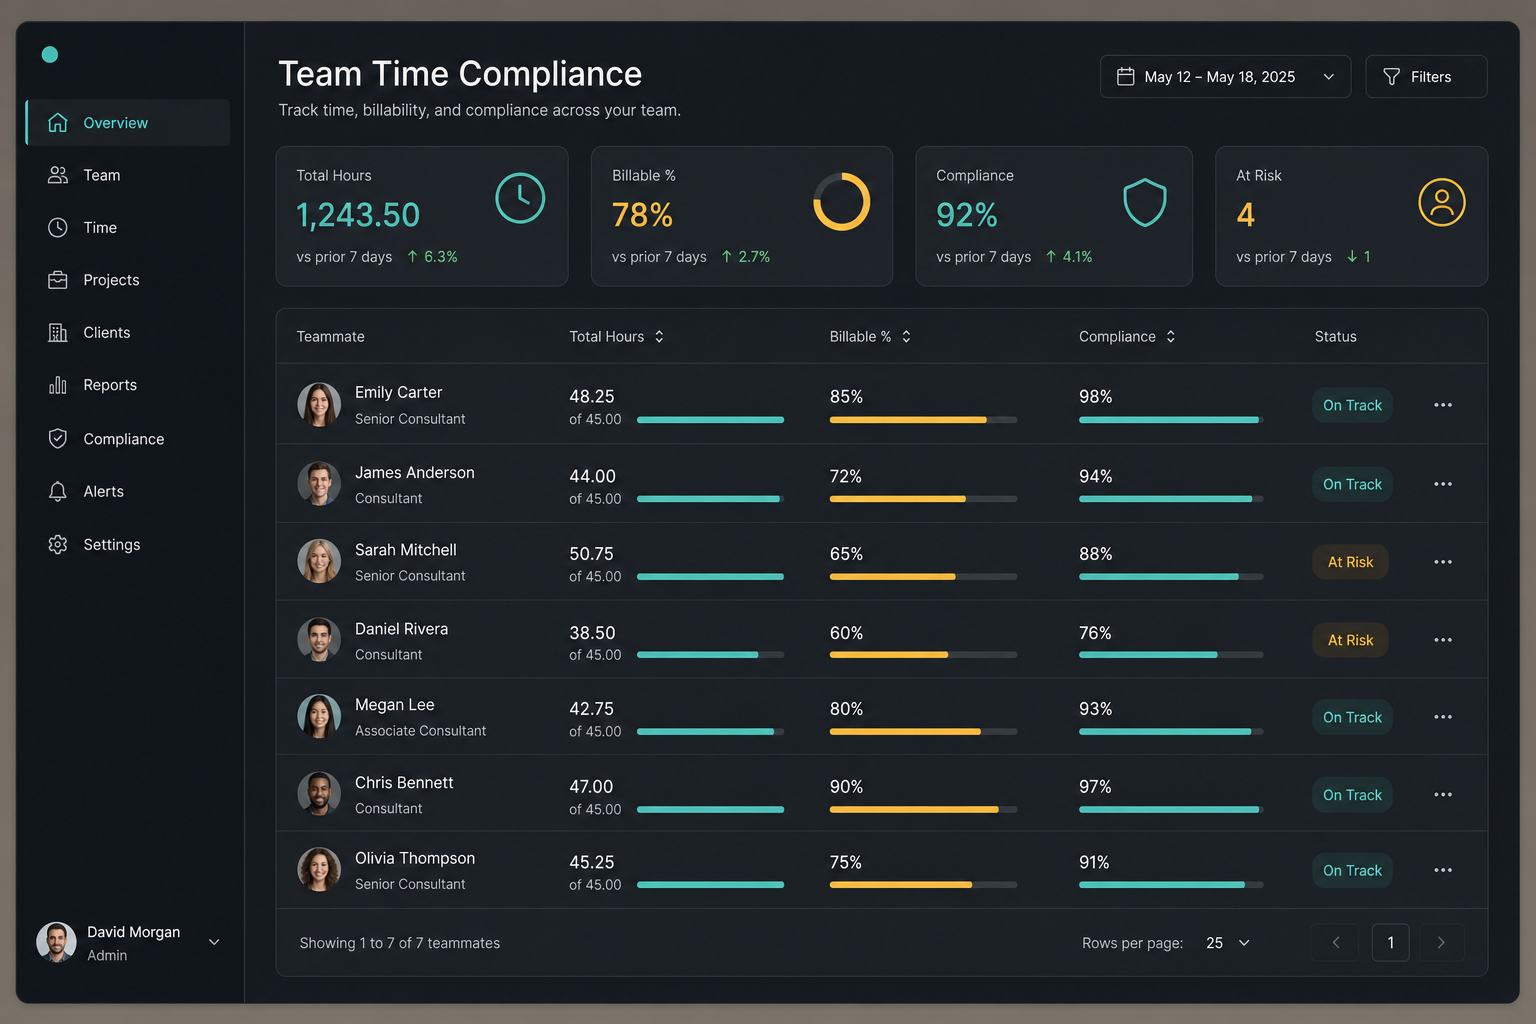Click the bell icon beside Alerts
The height and width of the screenshot is (1024, 1536).
58,491
